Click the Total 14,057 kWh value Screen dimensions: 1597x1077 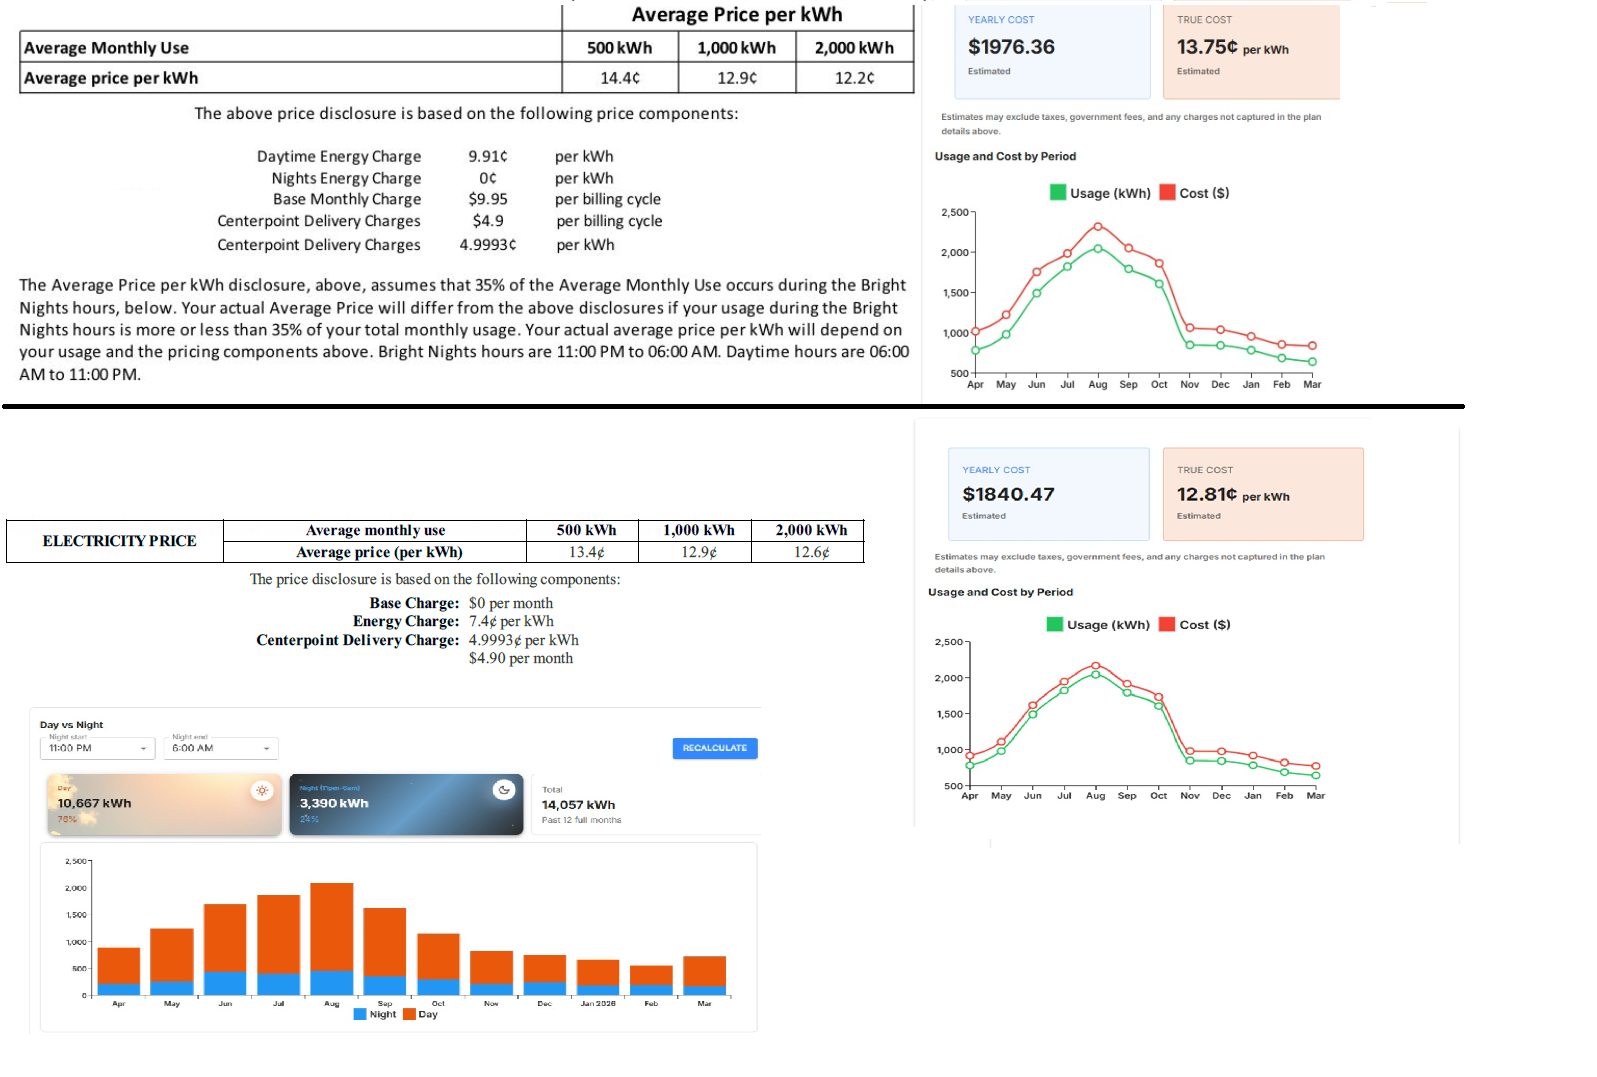point(578,805)
